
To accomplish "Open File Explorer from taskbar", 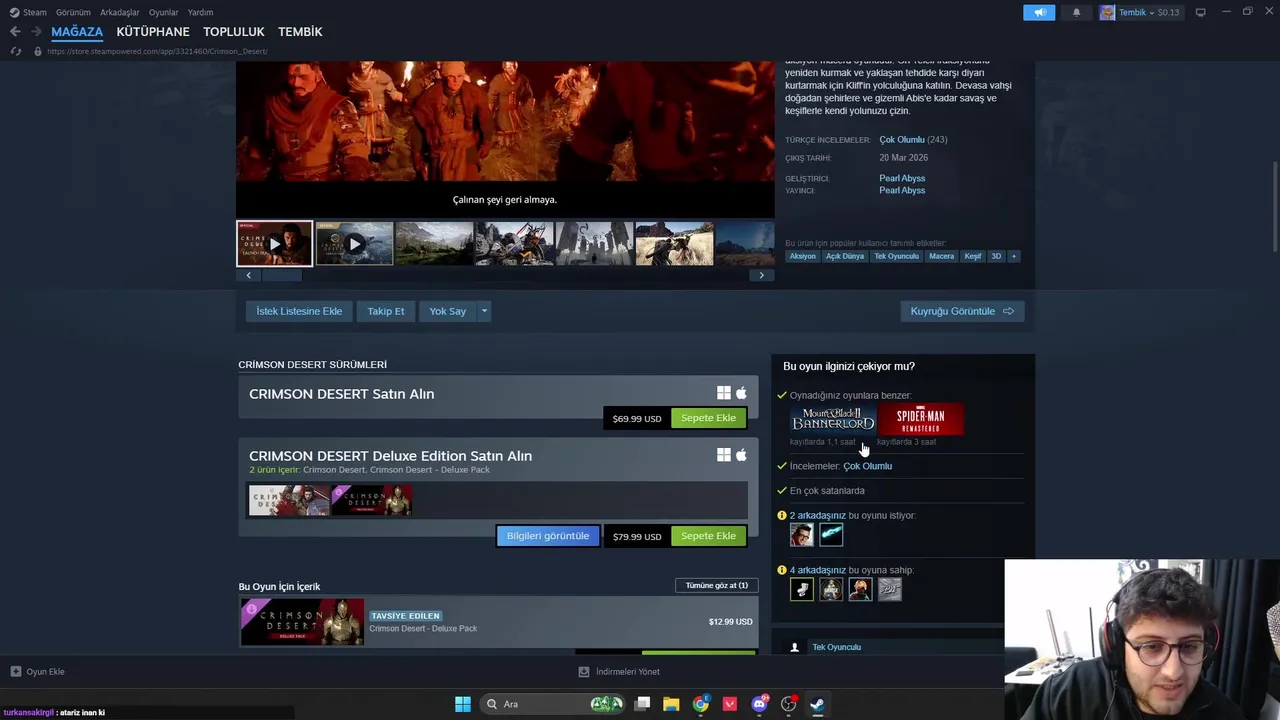I will click(x=671, y=704).
